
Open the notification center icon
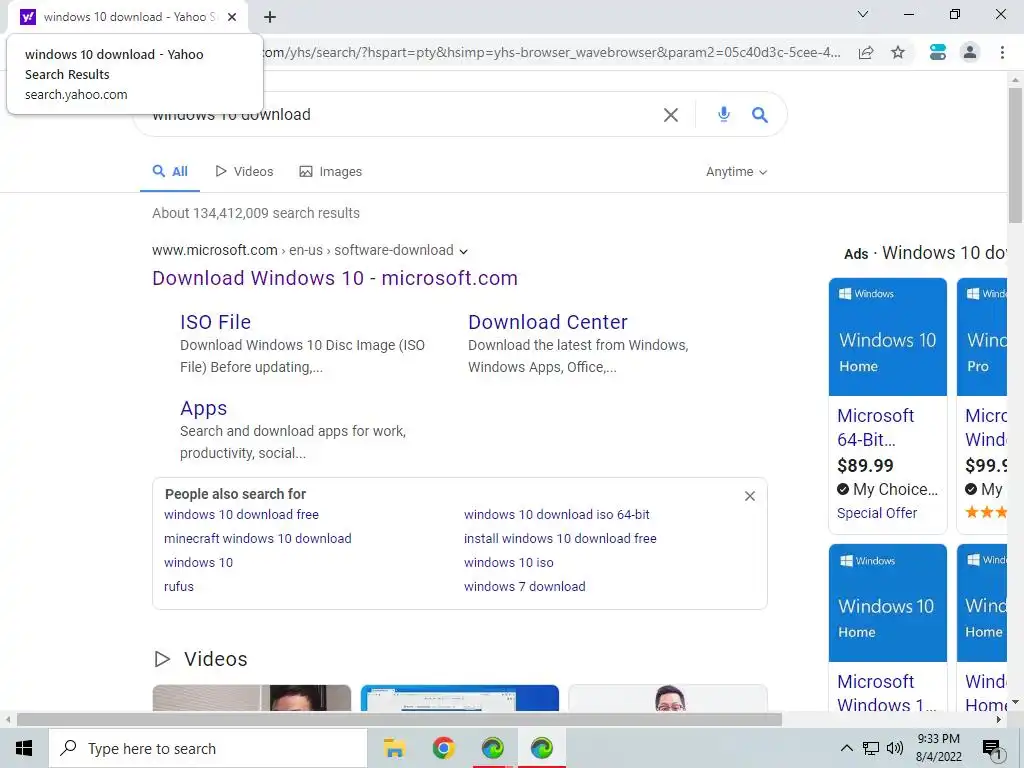pyautogui.click(x=993, y=748)
